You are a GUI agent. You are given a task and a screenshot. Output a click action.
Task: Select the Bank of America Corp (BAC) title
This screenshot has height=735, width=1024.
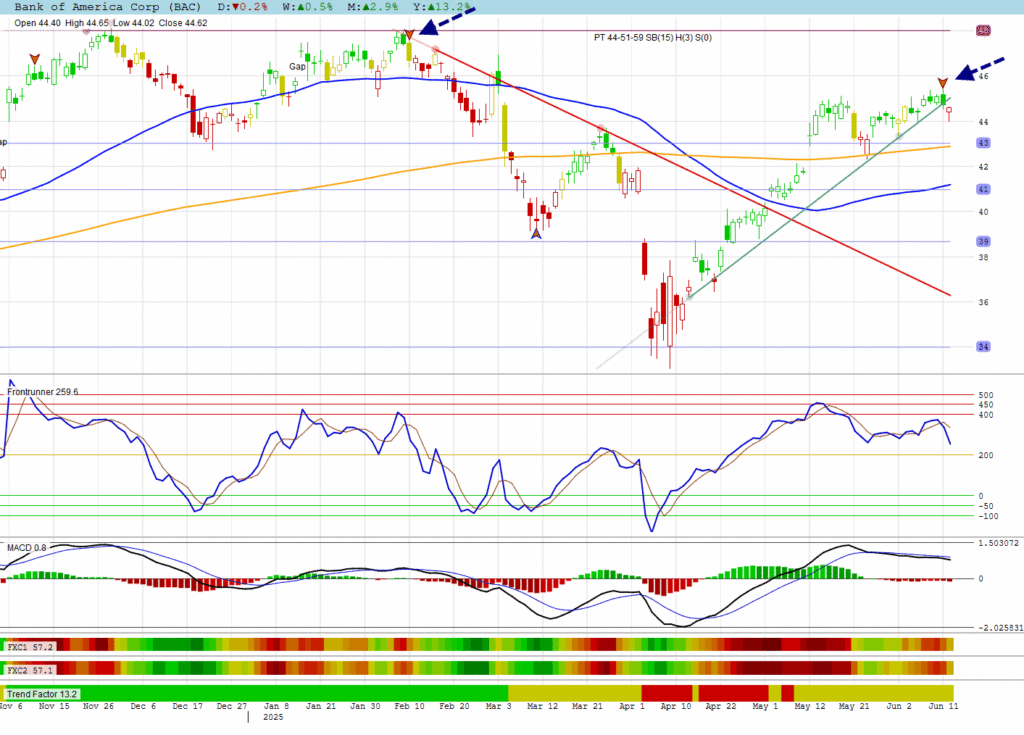pyautogui.click(x=107, y=7)
